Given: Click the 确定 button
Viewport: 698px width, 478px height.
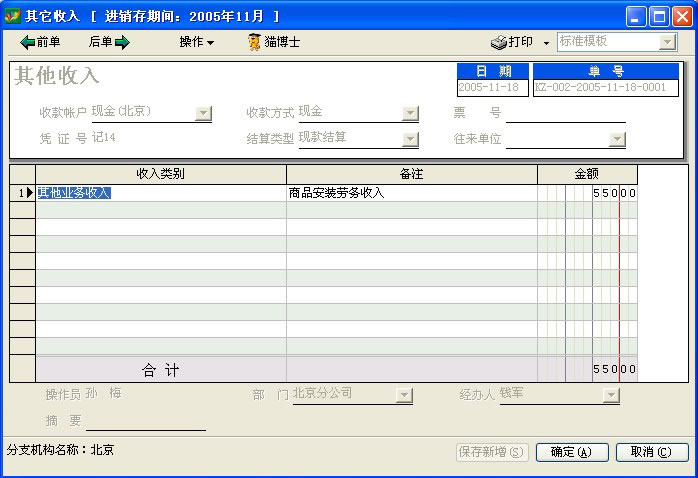Looking at the screenshot, I should pos(572,452).
